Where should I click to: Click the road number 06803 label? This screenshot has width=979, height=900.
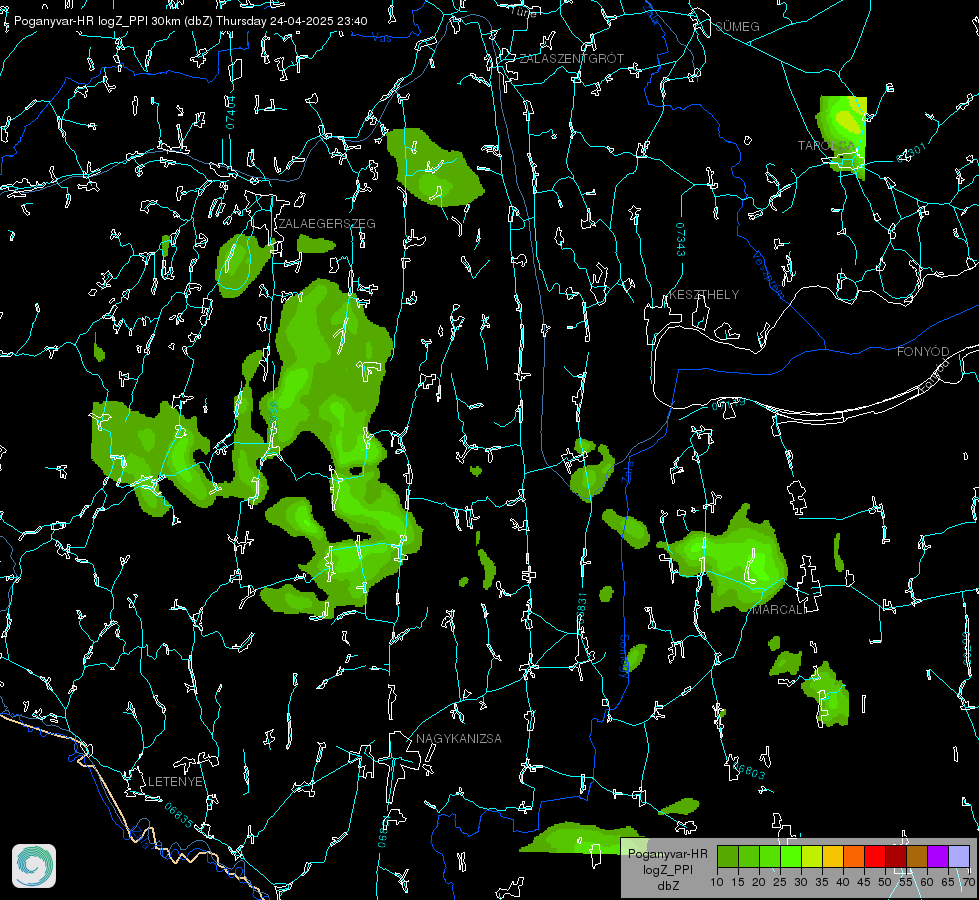[x=749, y=770]
